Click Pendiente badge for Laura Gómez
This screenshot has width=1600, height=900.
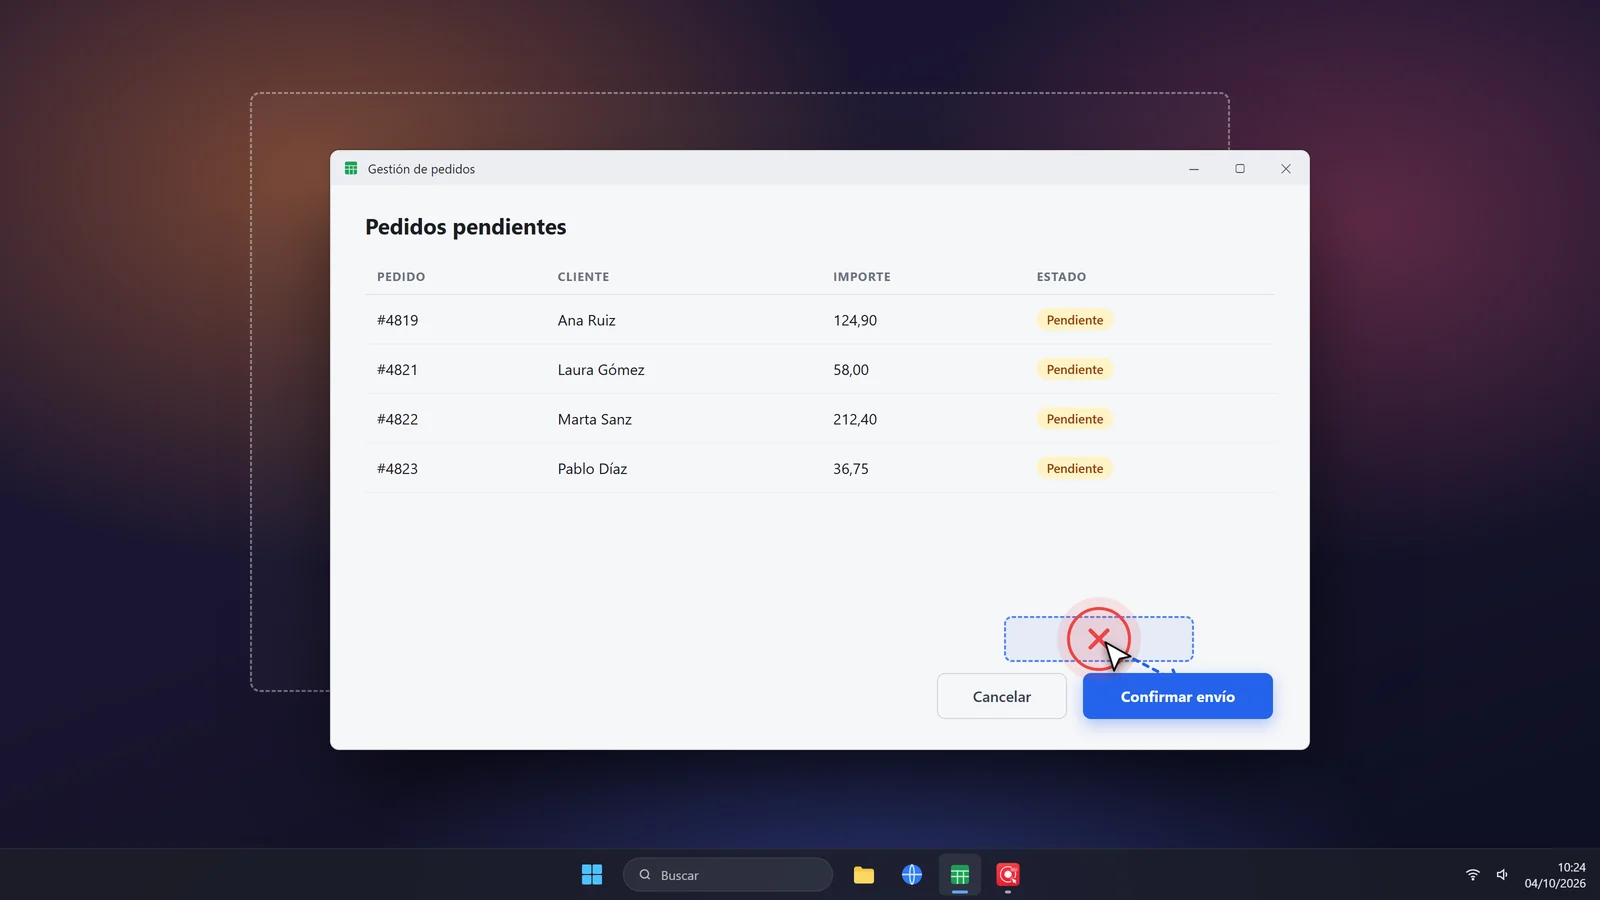point(1075,370)
